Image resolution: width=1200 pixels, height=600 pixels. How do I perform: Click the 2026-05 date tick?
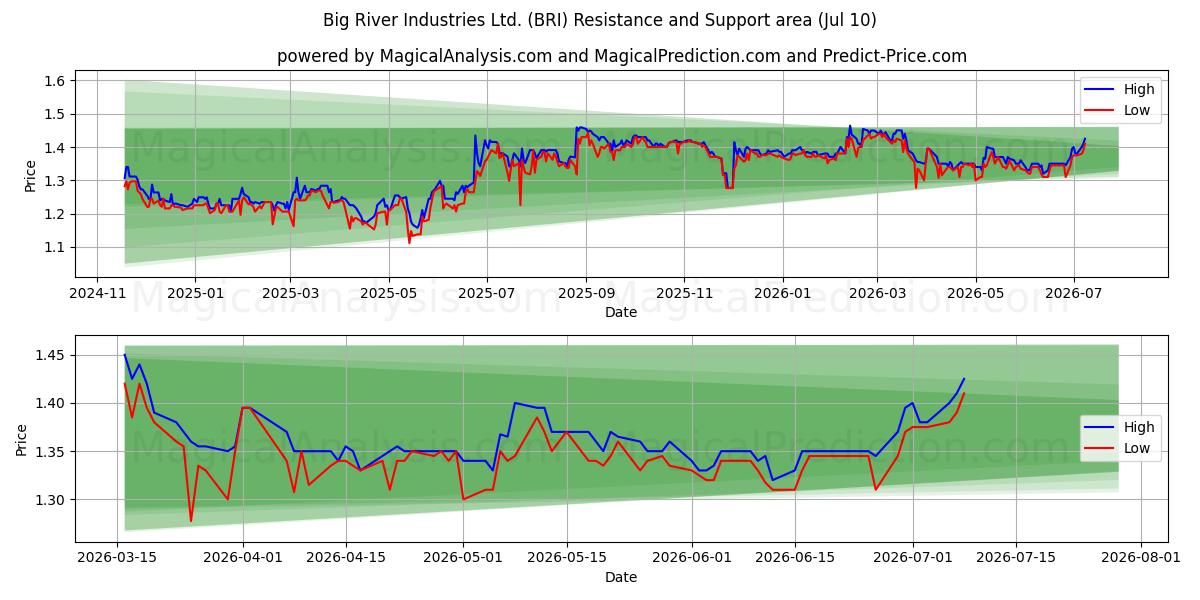pyautogui.click(x=975, y=294)
